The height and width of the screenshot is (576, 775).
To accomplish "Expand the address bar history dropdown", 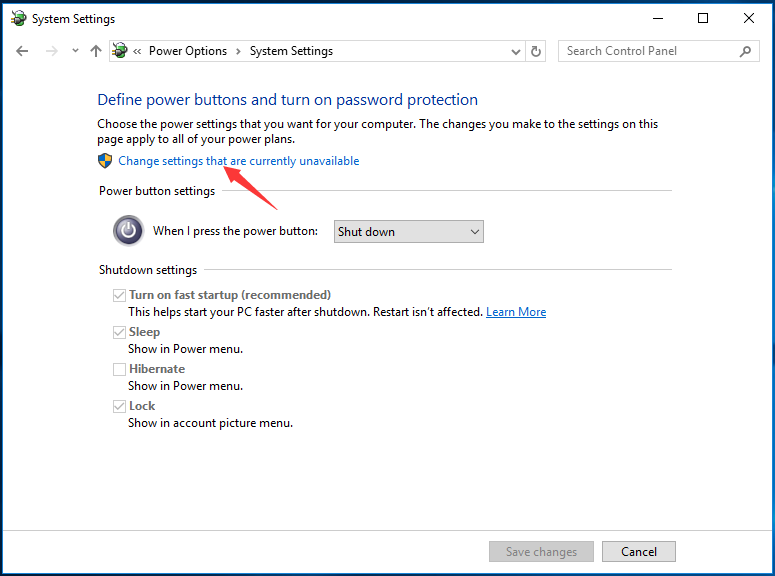I will pos(516,51).
